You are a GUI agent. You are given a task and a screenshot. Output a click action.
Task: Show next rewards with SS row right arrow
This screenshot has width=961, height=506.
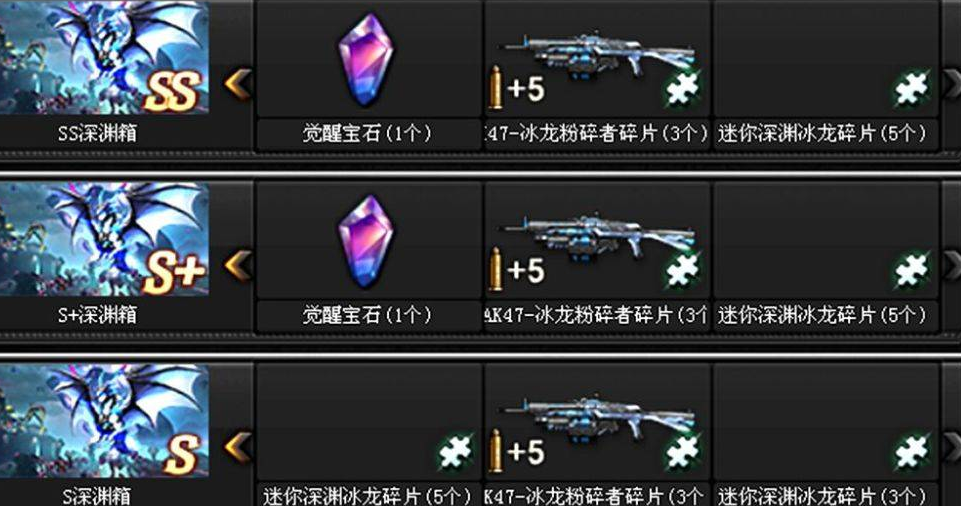click(x=952, y=84)
